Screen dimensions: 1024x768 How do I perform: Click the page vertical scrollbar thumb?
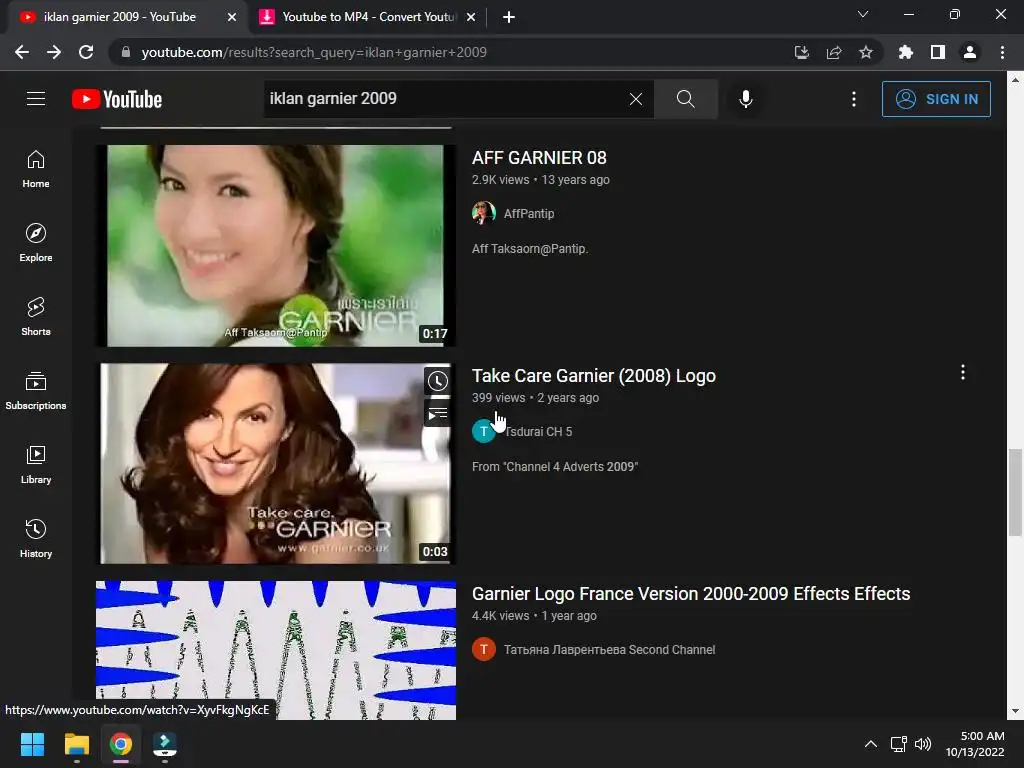pos(1015,492)
